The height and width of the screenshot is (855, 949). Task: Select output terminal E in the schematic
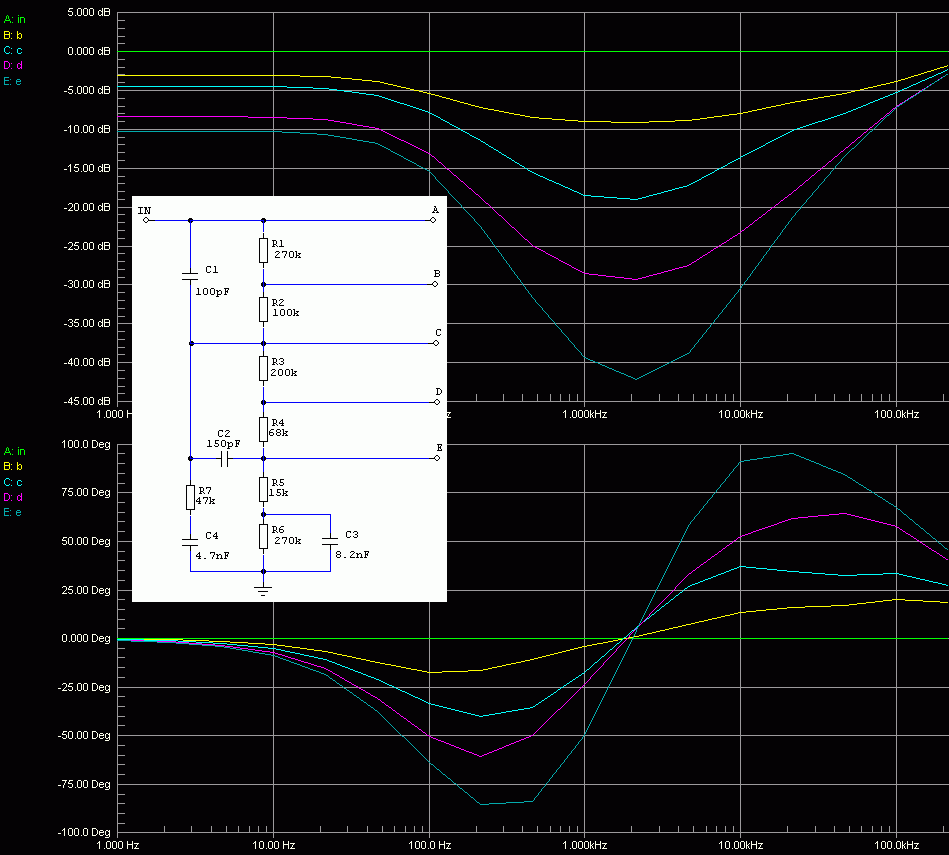coord(438,458)
